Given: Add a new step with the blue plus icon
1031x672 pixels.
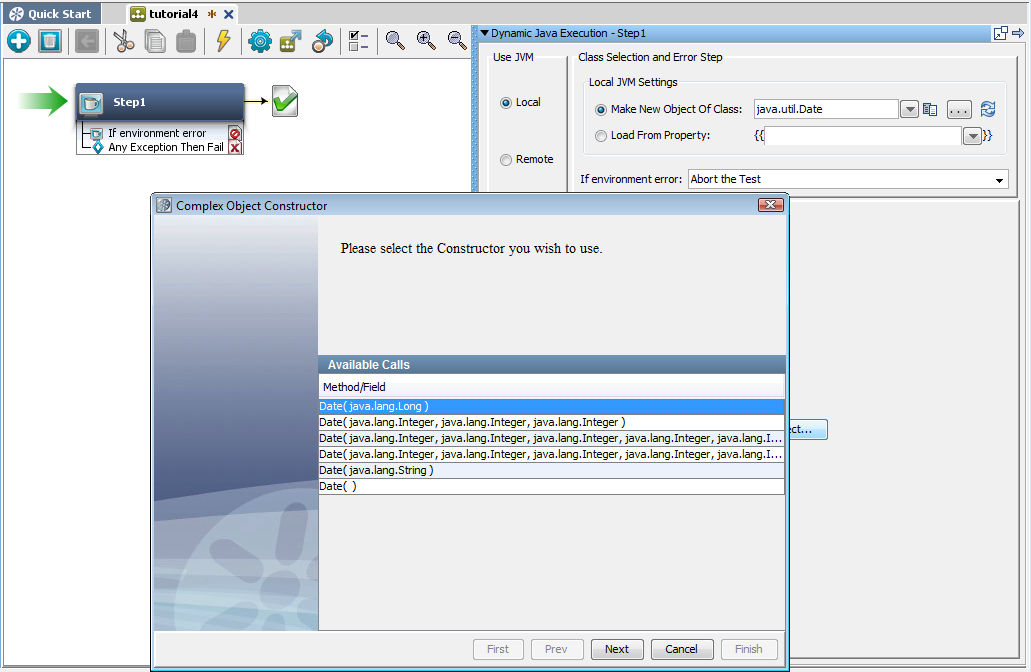Looking at the screenshot, I should (18, 41).
